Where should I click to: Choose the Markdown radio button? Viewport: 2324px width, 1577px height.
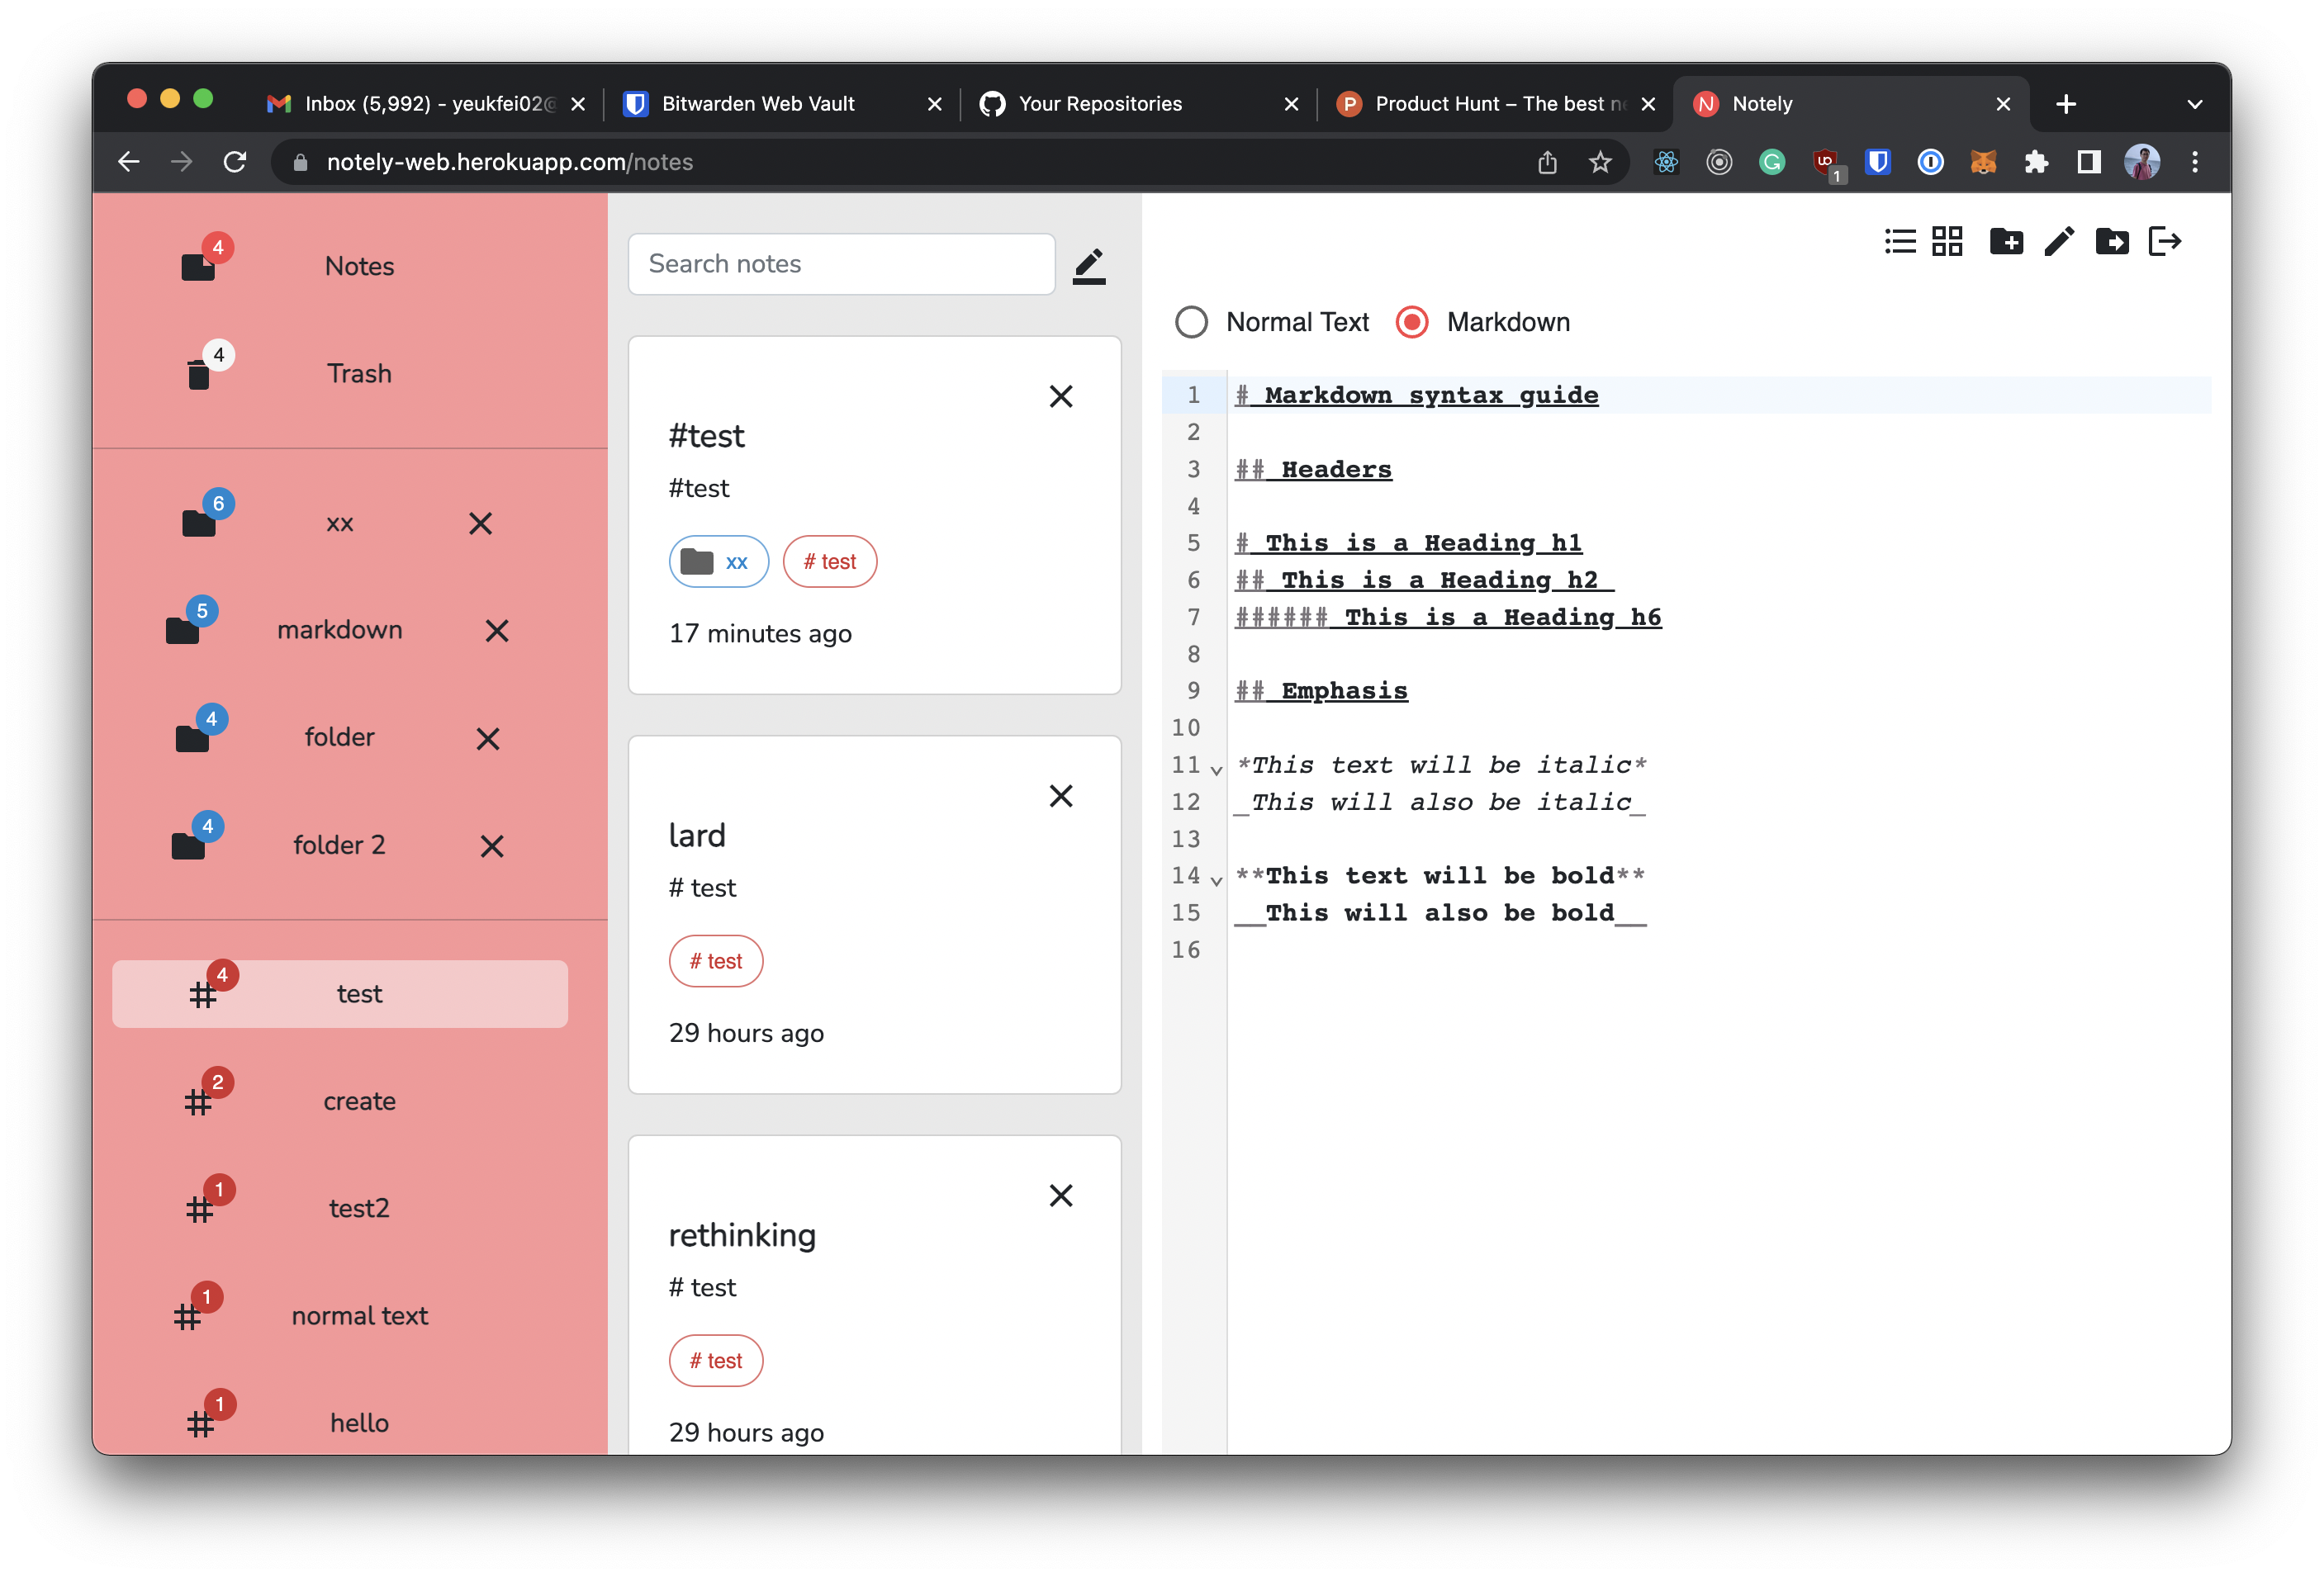tap(1412, 322)
